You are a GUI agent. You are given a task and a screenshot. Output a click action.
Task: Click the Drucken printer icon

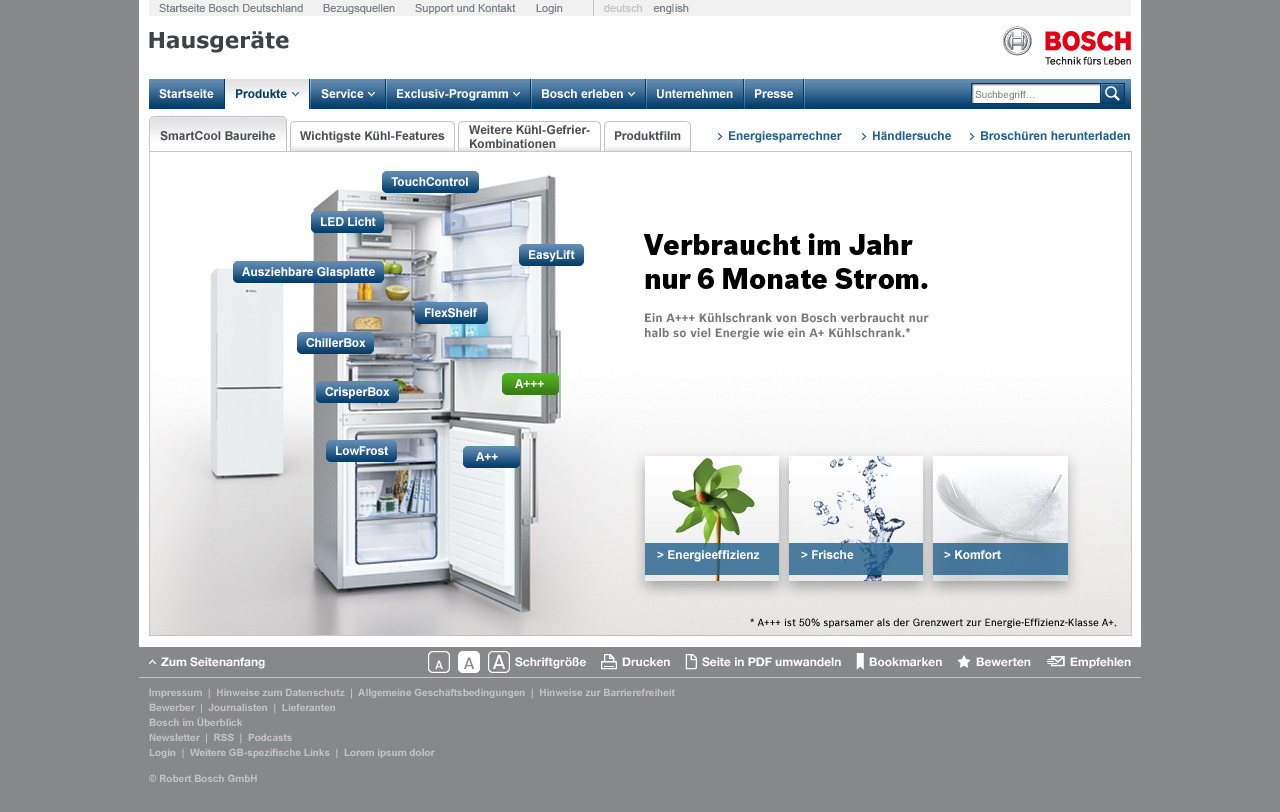click(608, 661)
